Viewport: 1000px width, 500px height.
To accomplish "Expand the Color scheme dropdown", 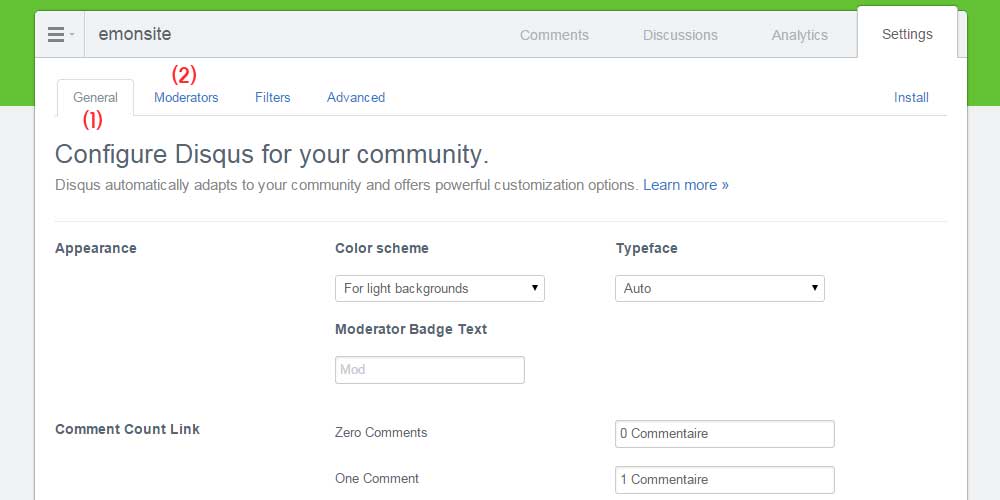I will (439, 288).
